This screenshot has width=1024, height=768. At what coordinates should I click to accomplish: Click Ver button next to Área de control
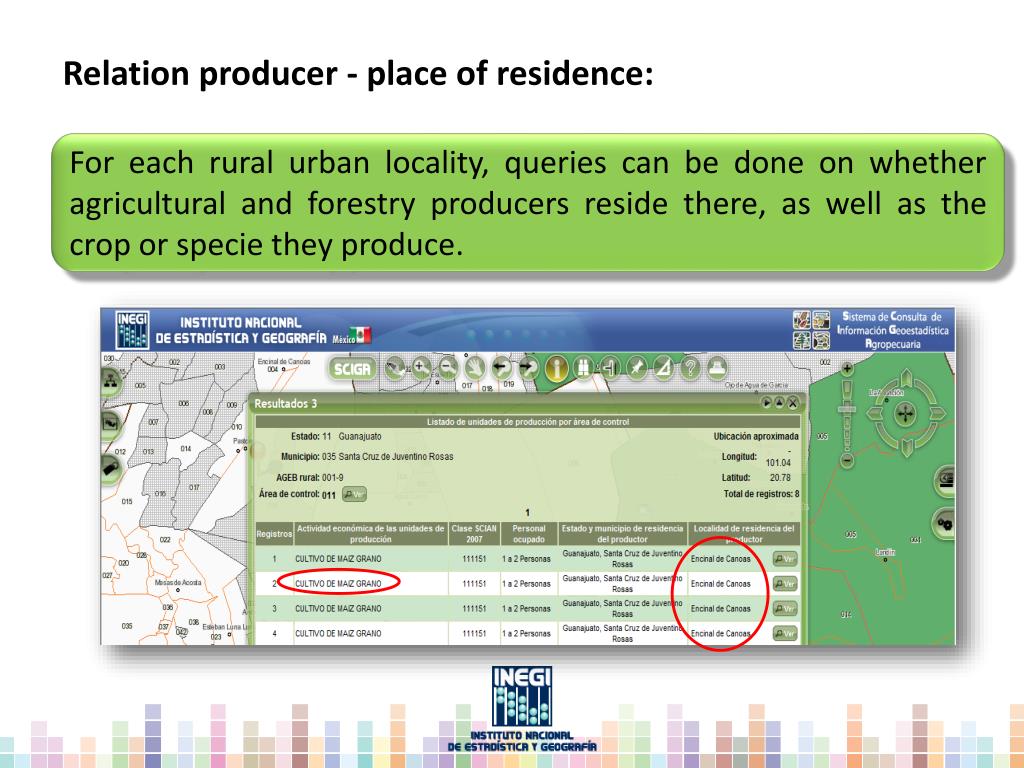[354, 494]
